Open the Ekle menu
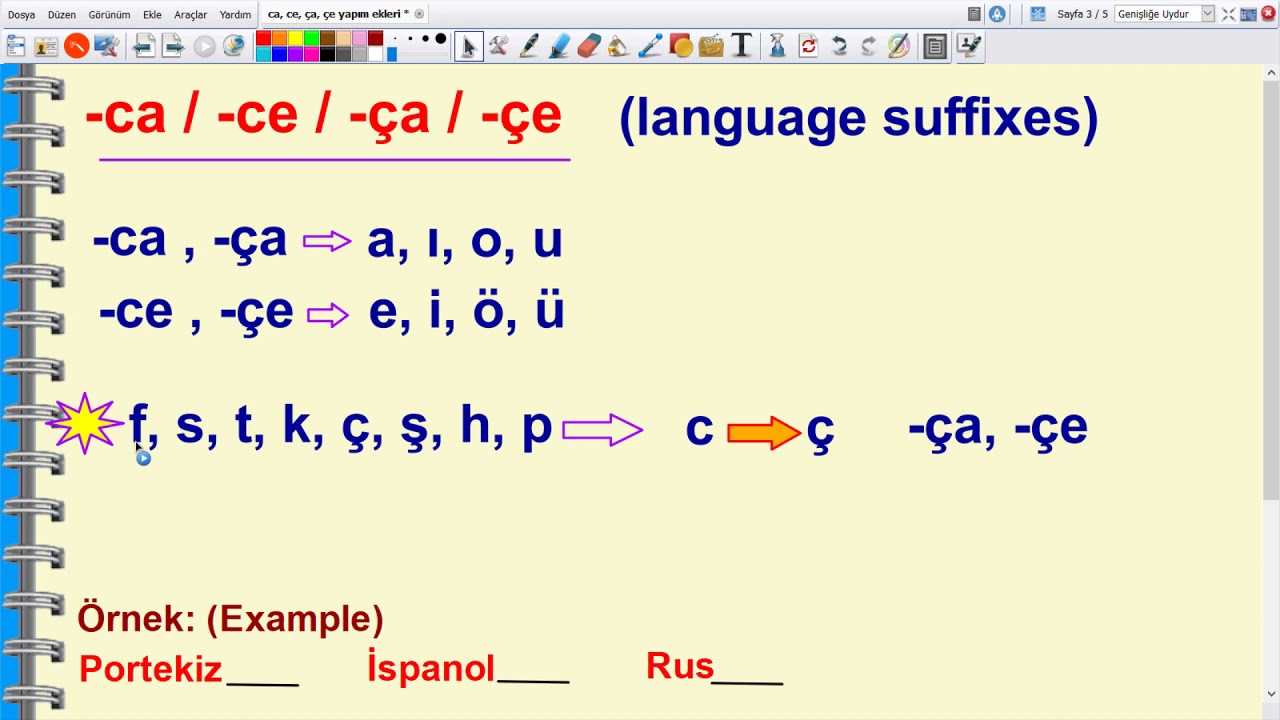The height and width of the screenshot is (720, 1280). 152,15
